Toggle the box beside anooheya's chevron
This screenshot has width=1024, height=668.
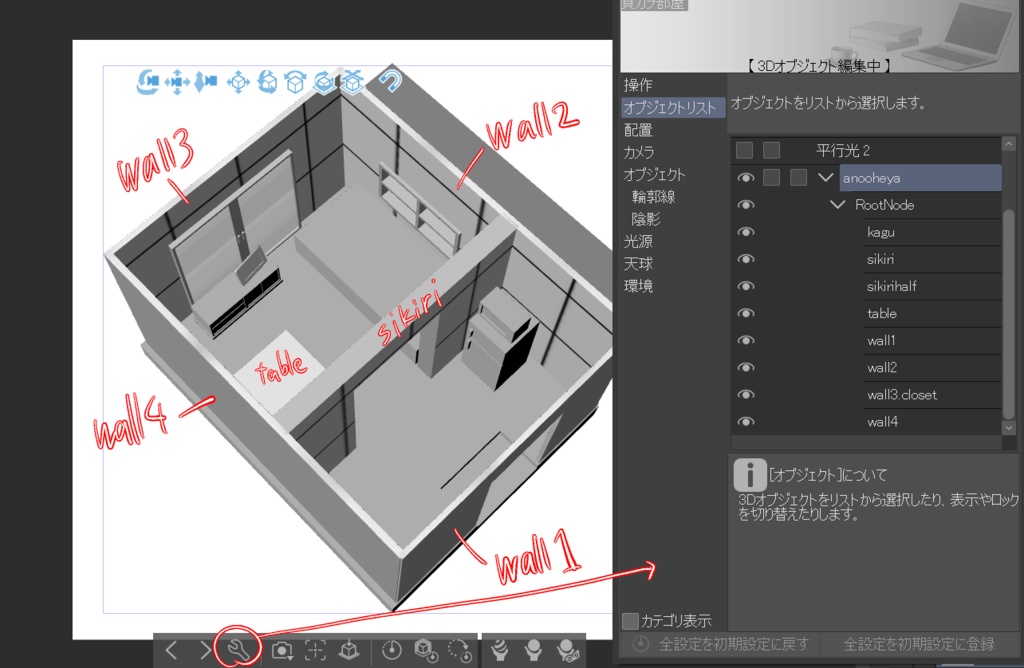(x=798, y=178)
